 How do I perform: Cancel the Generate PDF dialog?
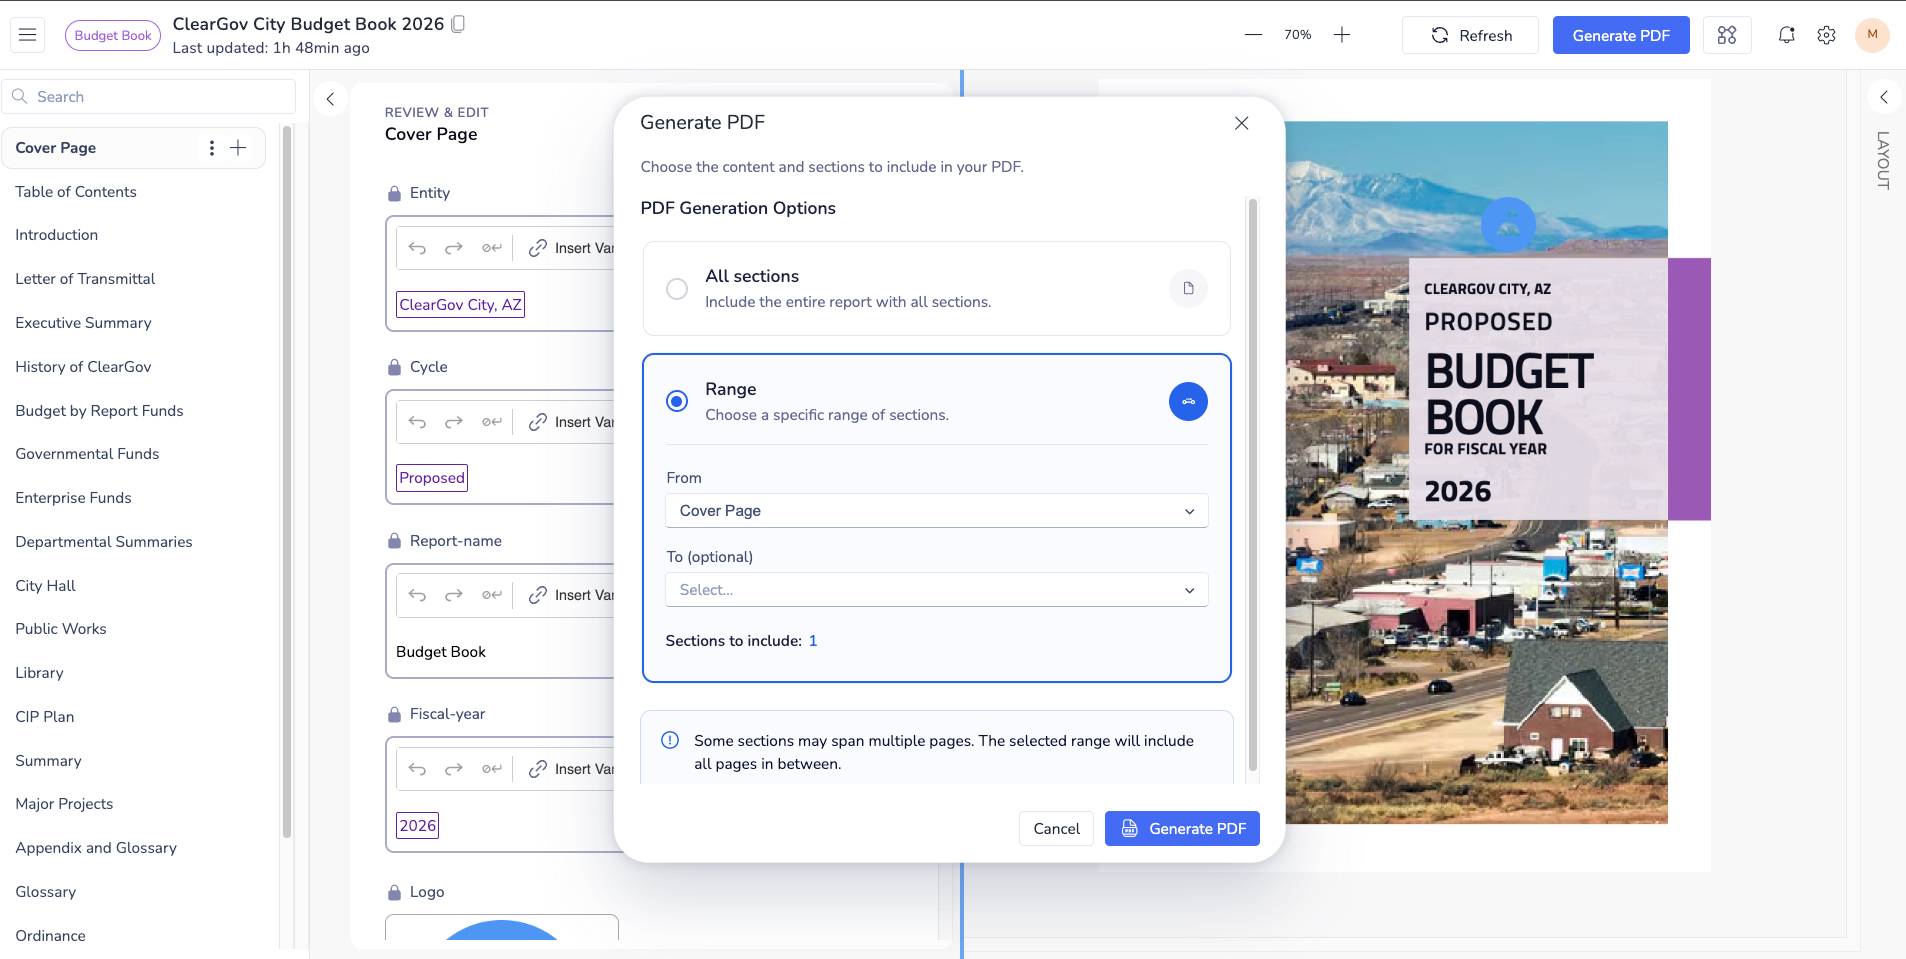(x=1056, y=829)
